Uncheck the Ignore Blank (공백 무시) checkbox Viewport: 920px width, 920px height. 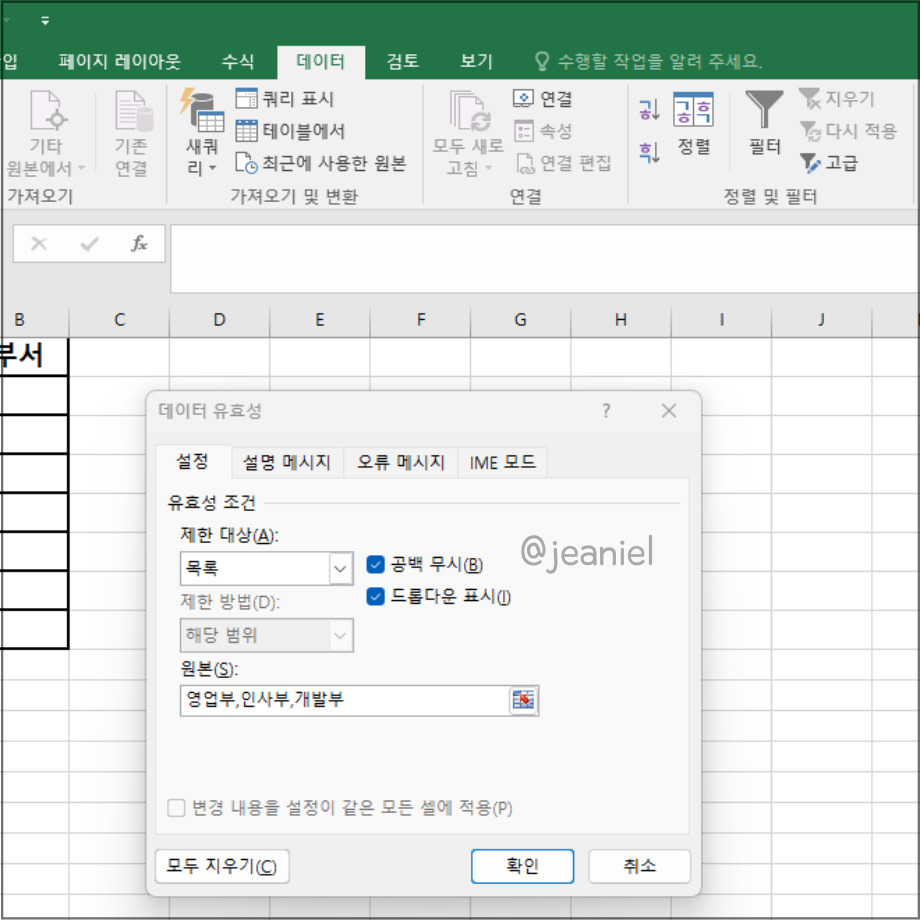377,564
